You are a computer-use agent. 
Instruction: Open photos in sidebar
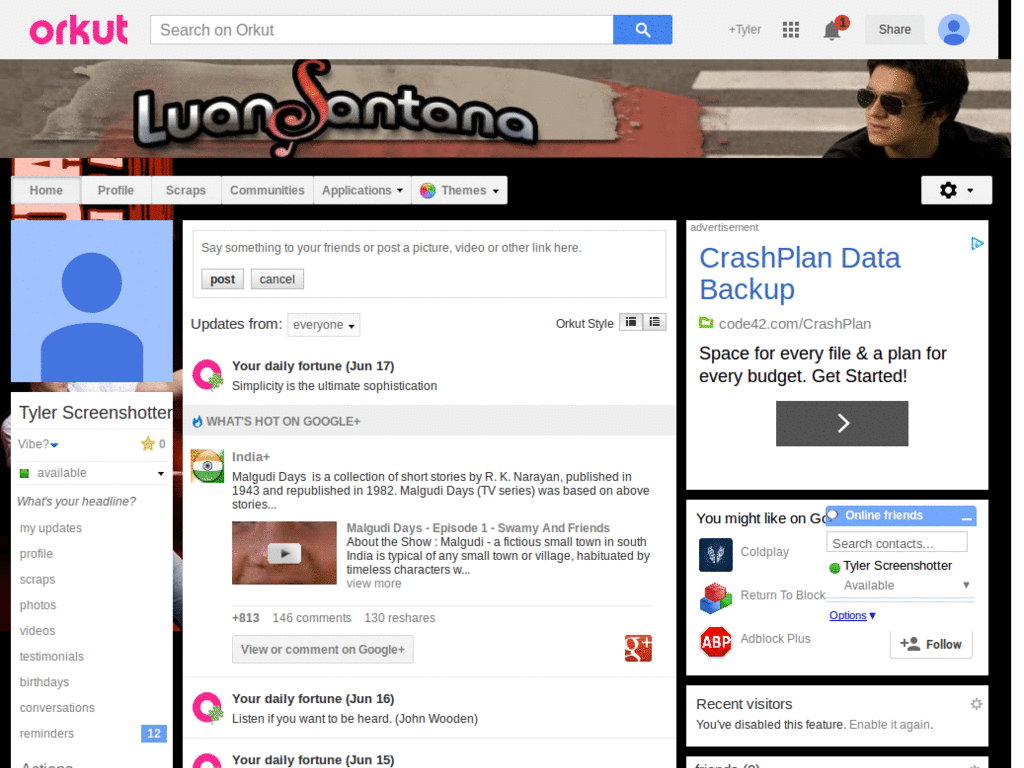pyautogui.click(x=38, y=605)
